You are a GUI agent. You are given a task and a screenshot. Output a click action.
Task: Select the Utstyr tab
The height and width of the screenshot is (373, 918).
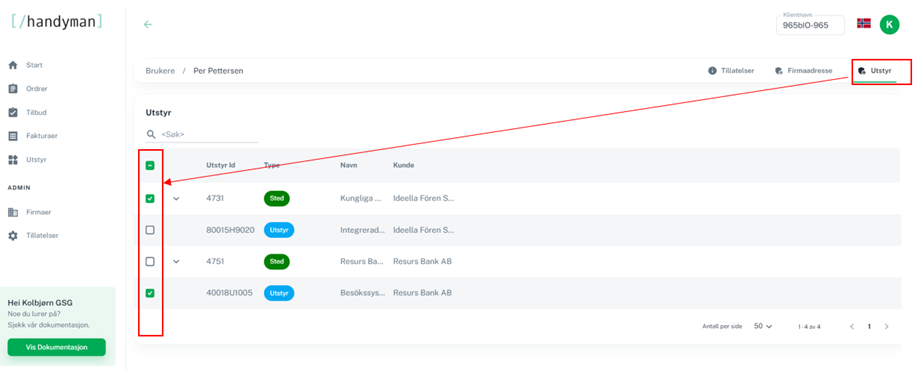874,71
